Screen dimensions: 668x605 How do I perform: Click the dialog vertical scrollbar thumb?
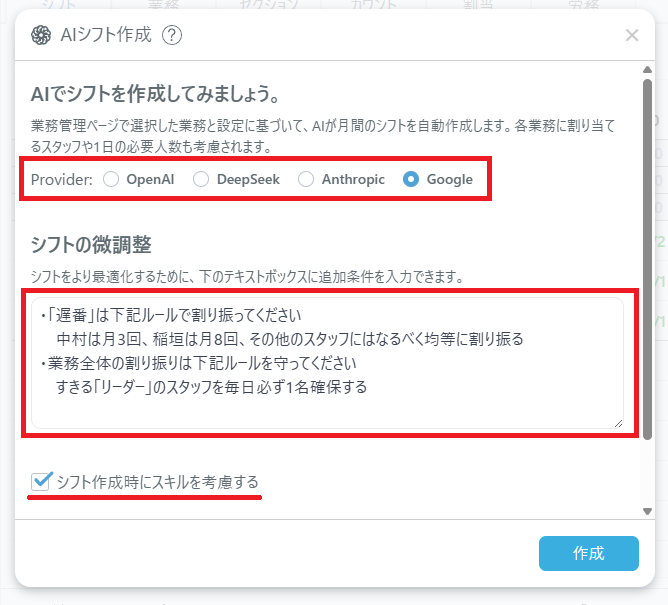(648, 259)
